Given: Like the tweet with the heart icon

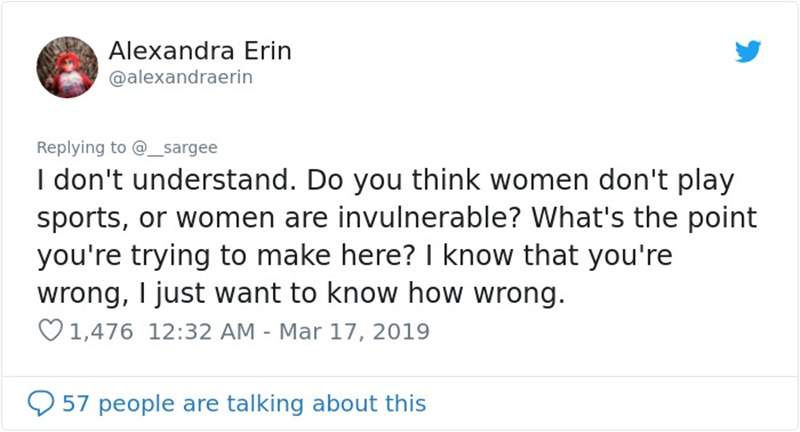Looking at the screenshot, I should click(x=51, y=331).
